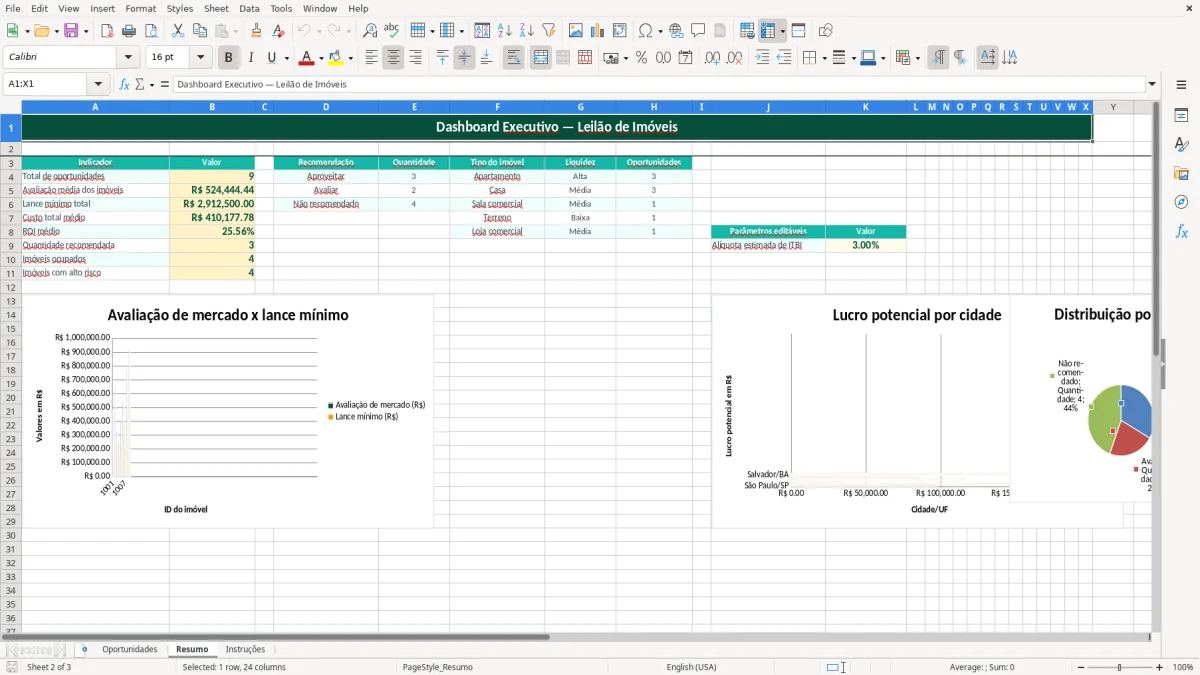Click Increase Indent button
Image resolution: width=1200 pixels, height=675 pixels.
coord(762,58)
